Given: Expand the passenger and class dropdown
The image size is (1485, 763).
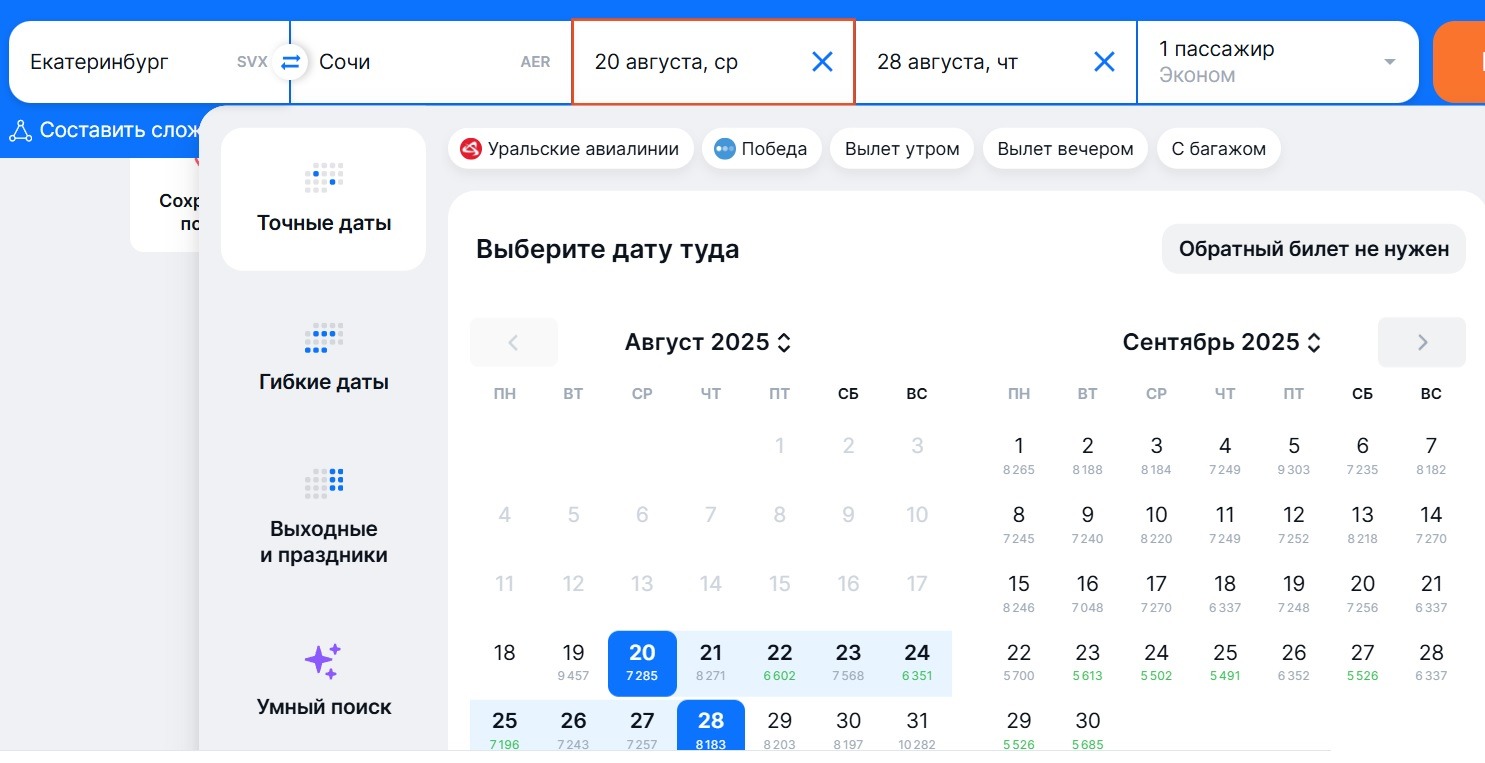Looking at the screenshot, I should click(1278, 62).
